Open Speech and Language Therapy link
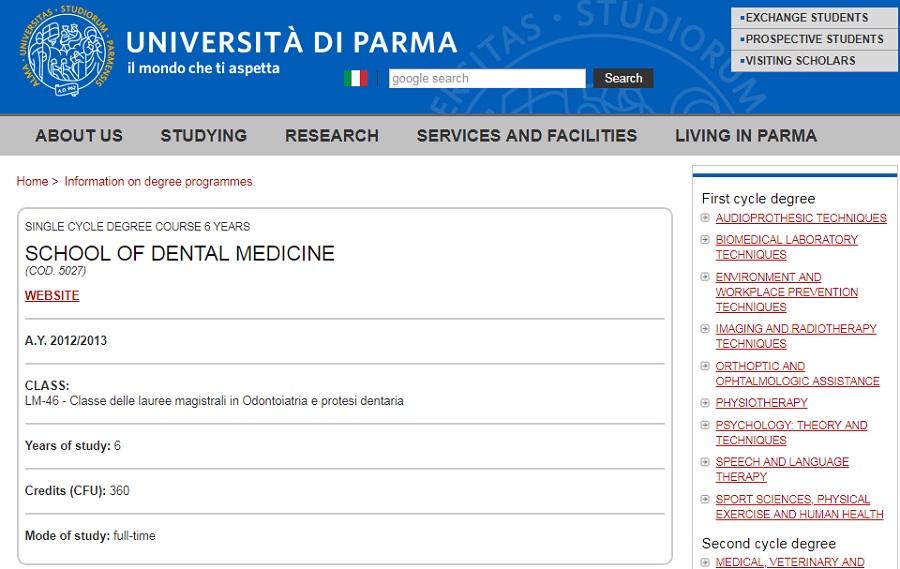This screenshot has width=900, height=569. click(x=782, y=469)
